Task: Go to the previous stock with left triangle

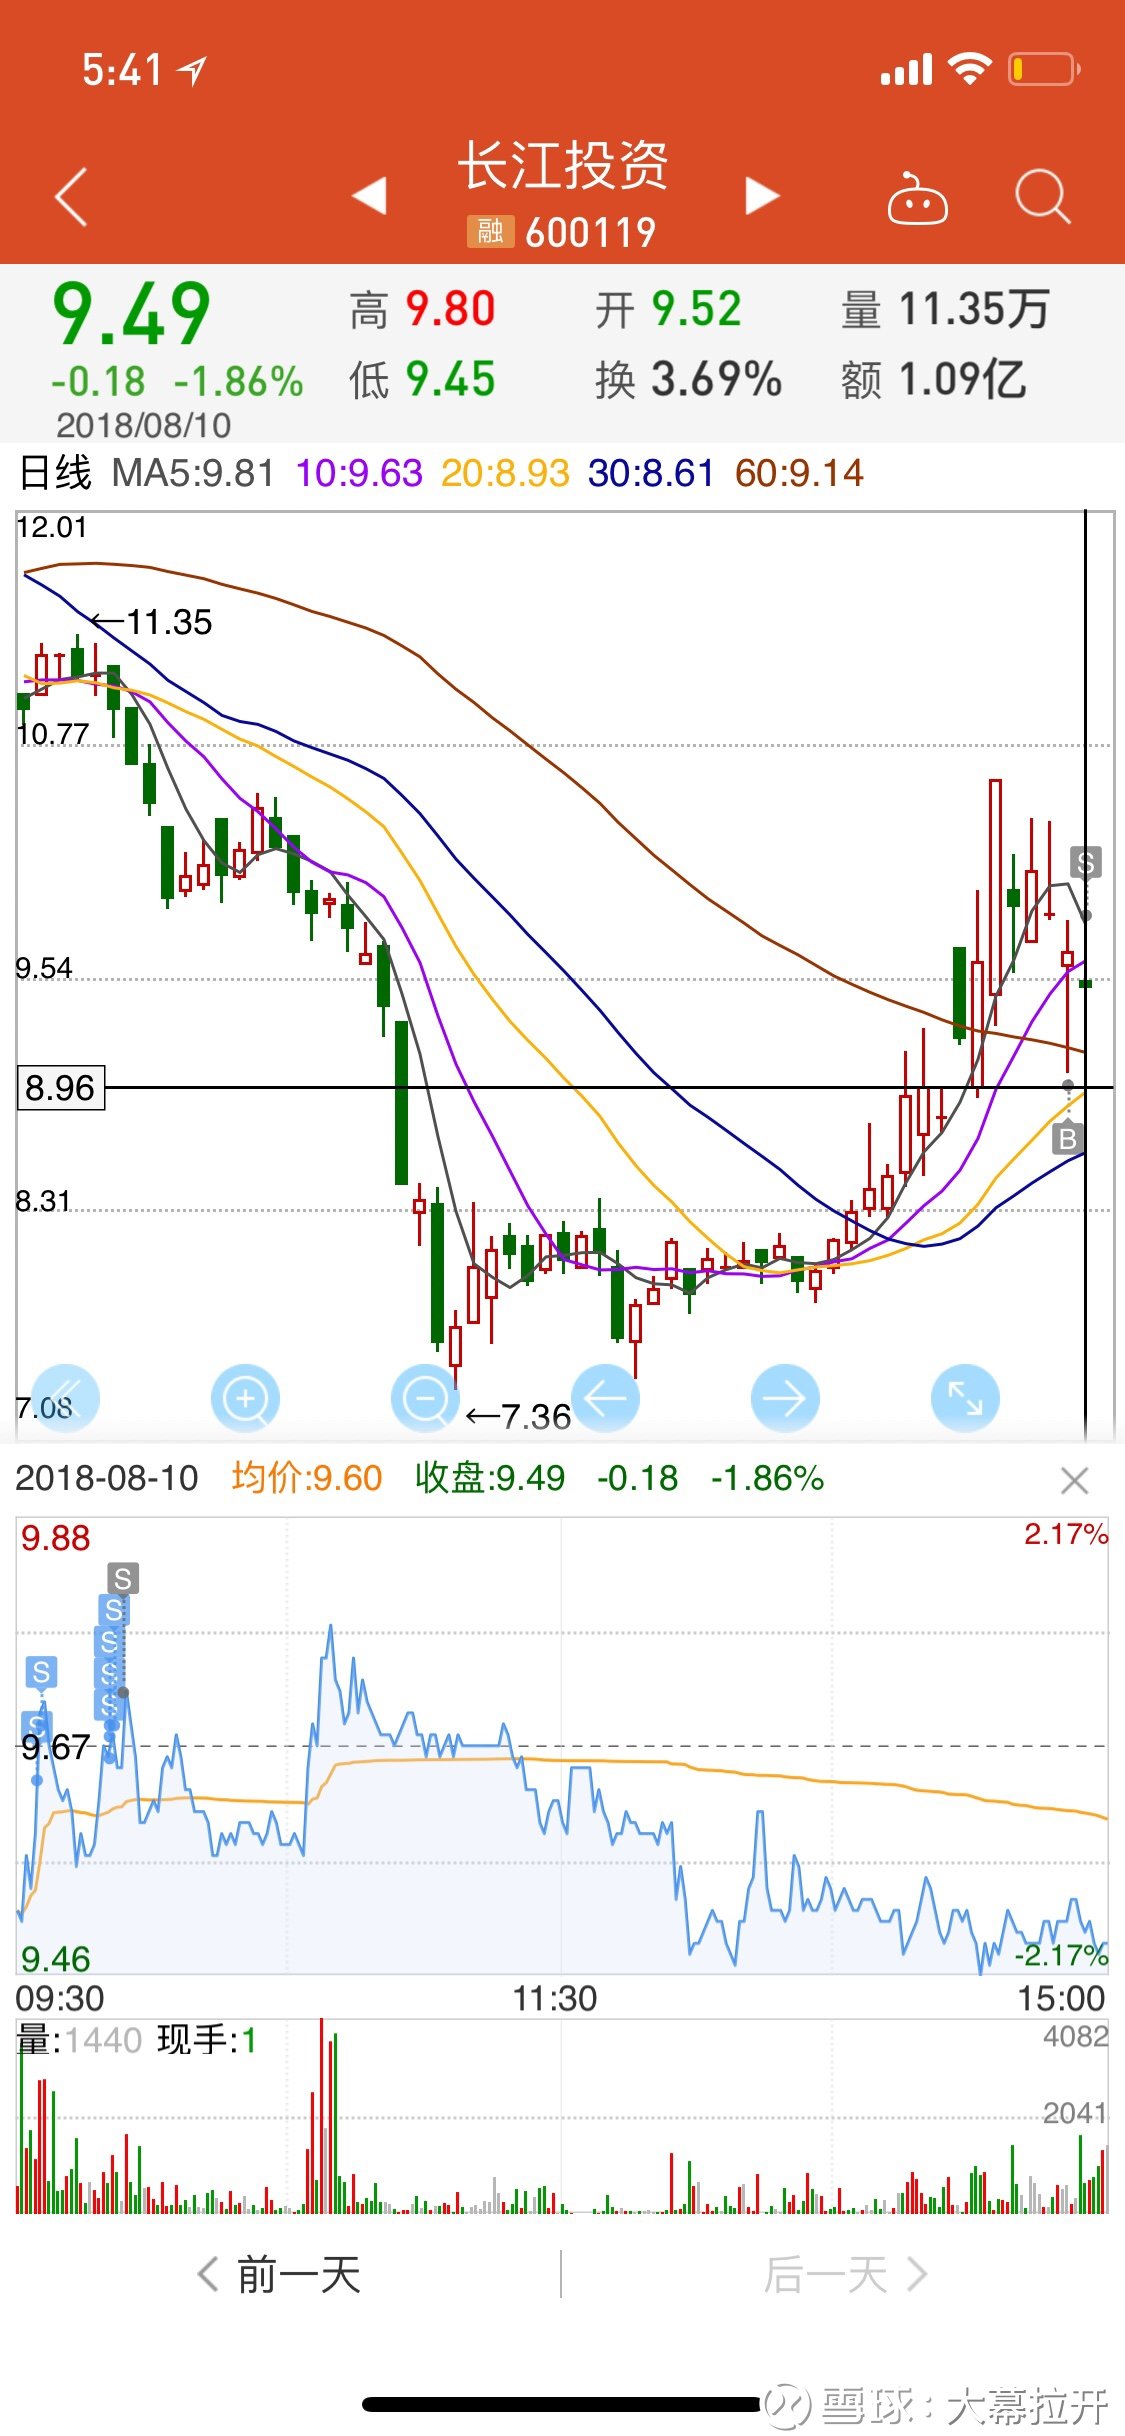Action: click(x=370, y=196)
